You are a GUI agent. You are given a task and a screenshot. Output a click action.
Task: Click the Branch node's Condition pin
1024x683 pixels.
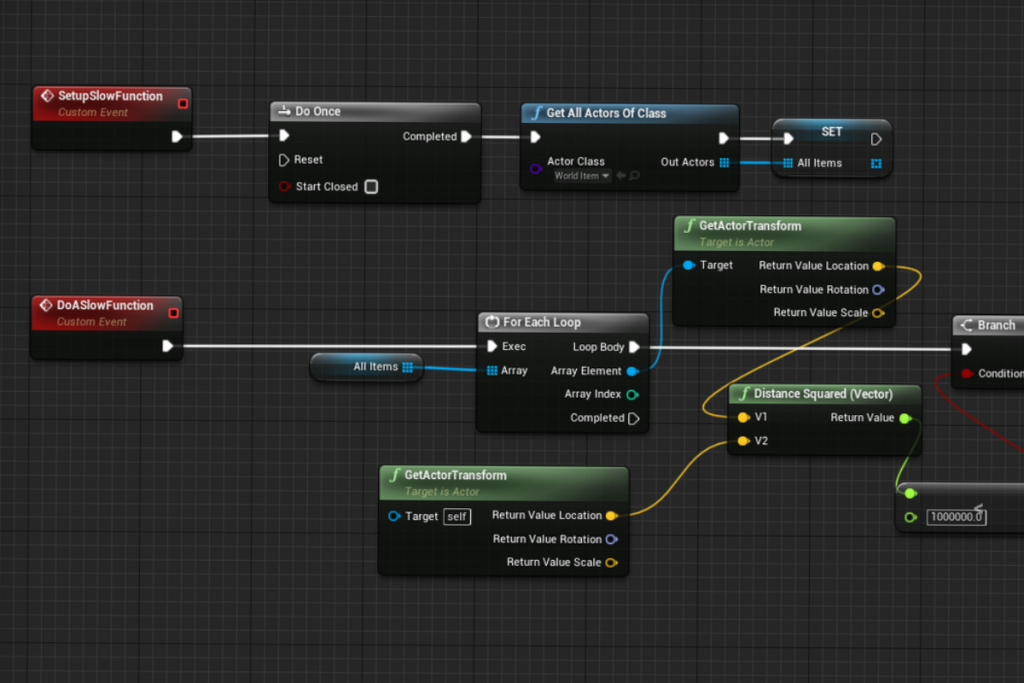pos(966,374)
